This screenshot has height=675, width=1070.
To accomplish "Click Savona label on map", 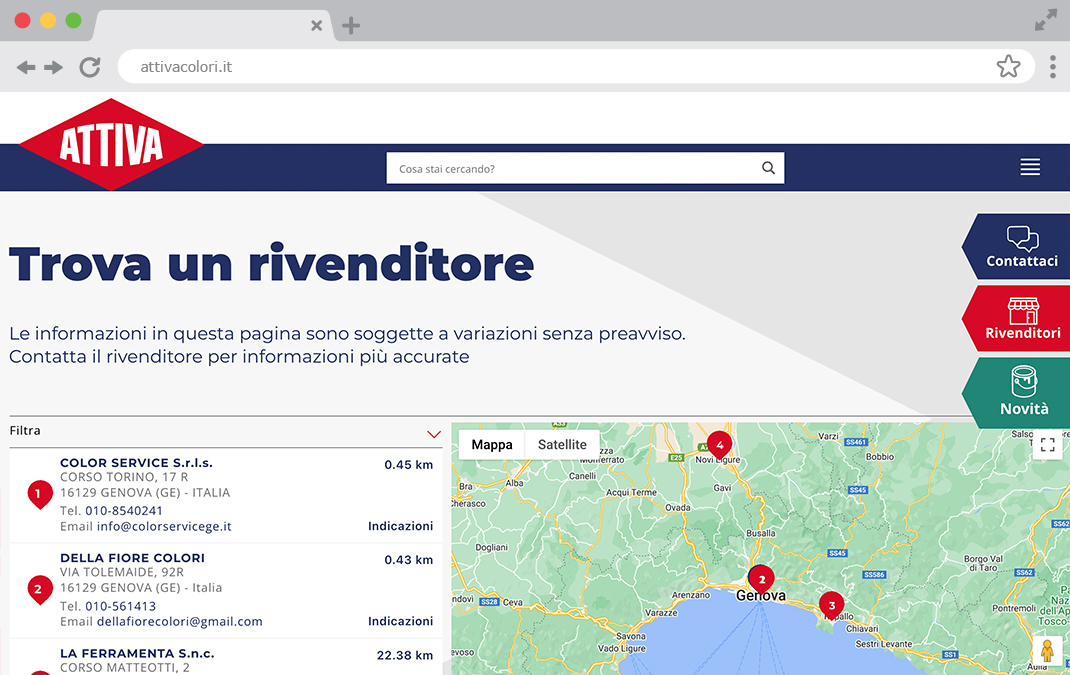I will click(631, 636).
